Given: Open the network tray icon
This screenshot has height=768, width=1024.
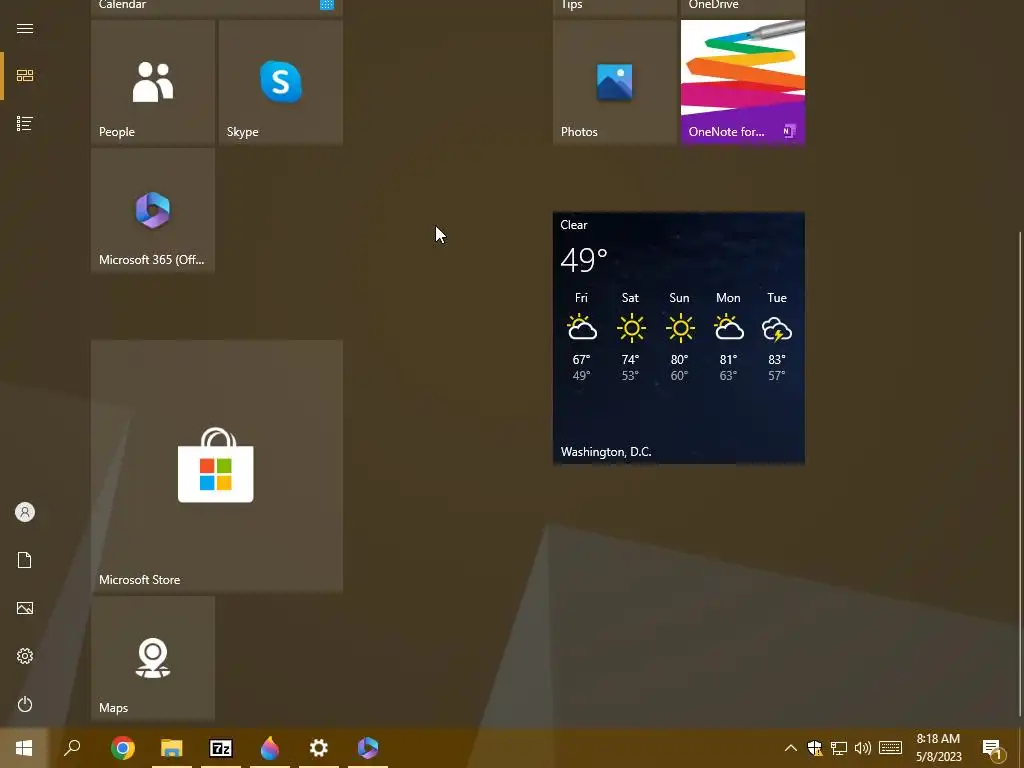Looking at the screenshot, I should [839, 748].
